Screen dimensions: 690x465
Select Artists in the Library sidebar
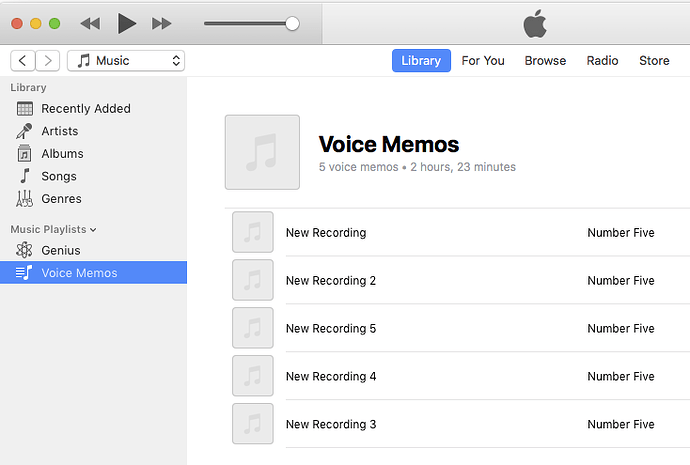93,131
